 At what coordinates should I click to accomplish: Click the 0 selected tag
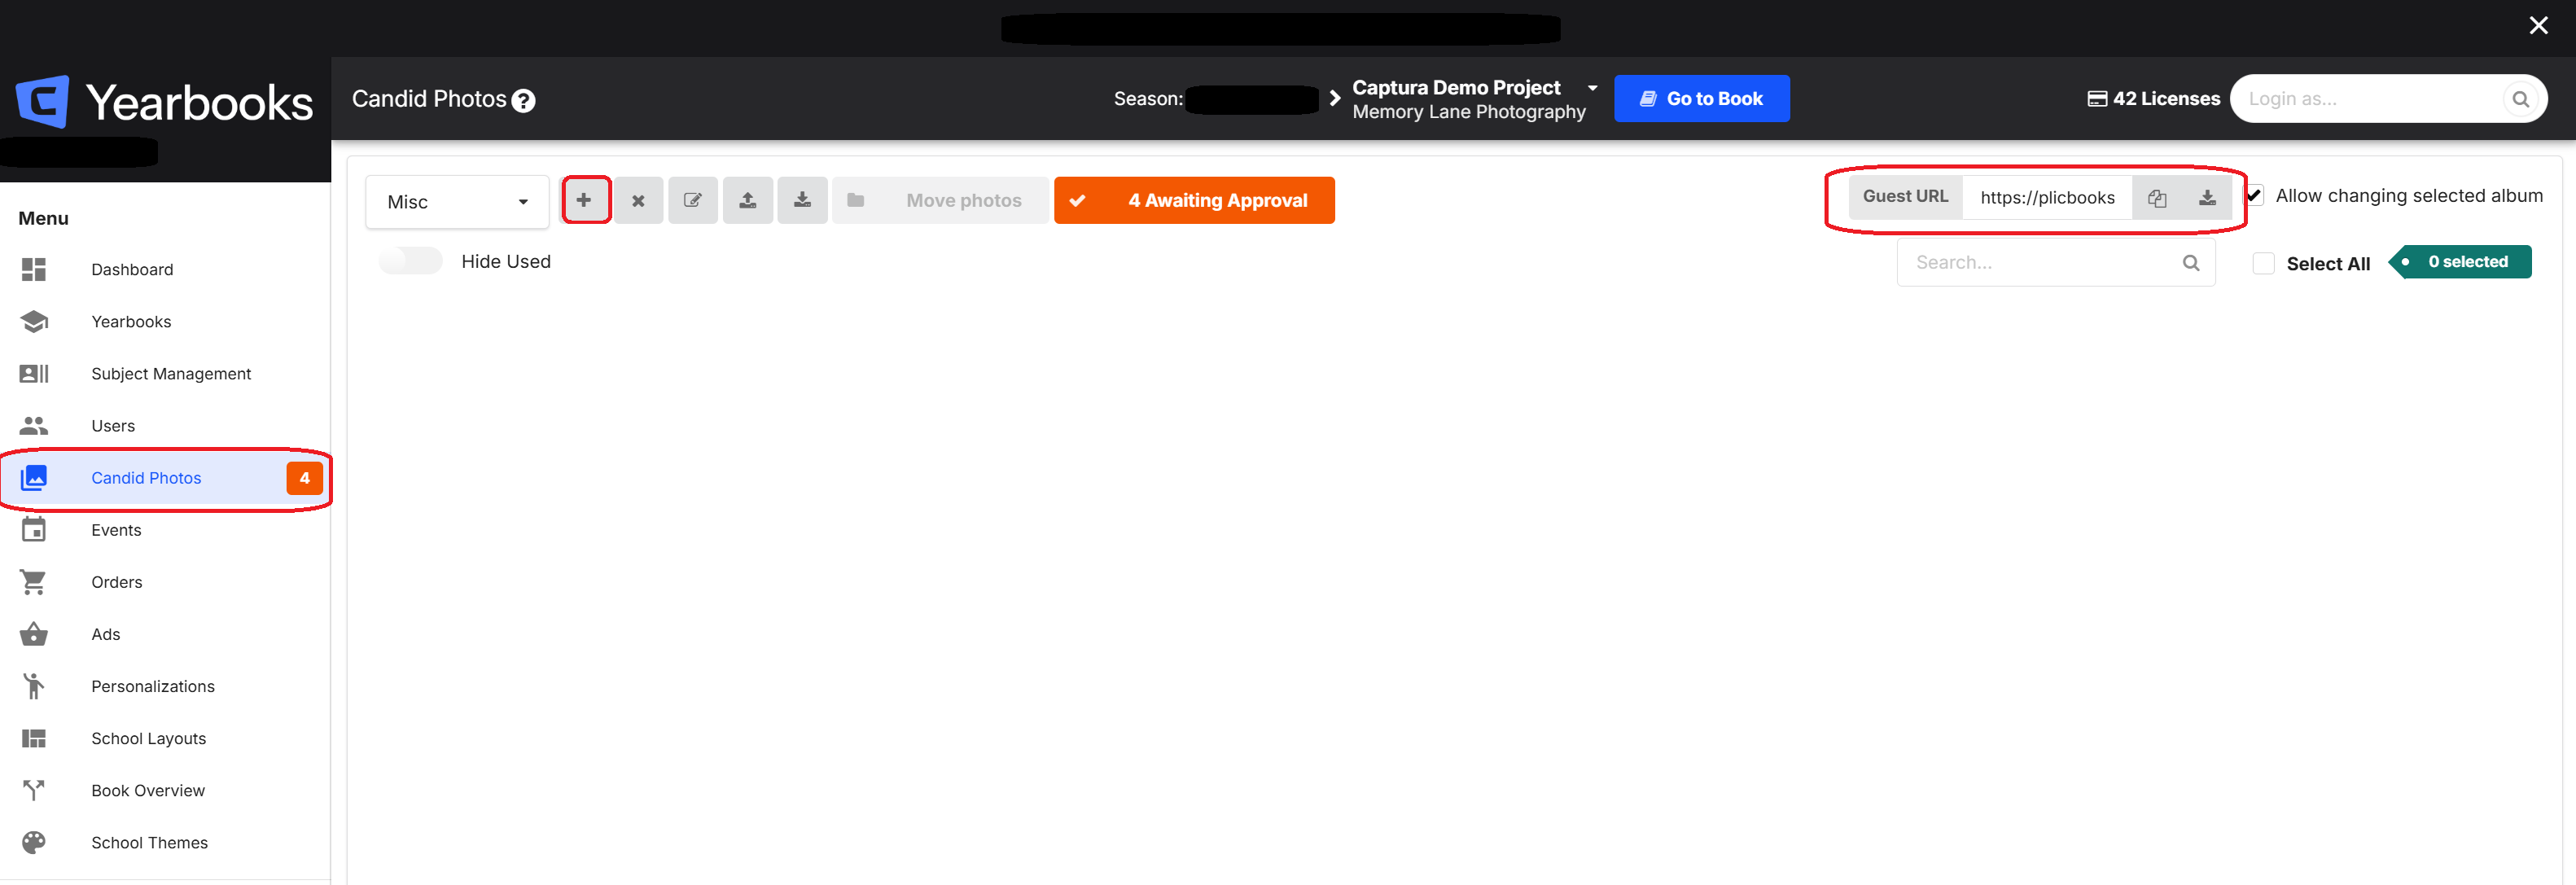click(x=2461, y=261)
